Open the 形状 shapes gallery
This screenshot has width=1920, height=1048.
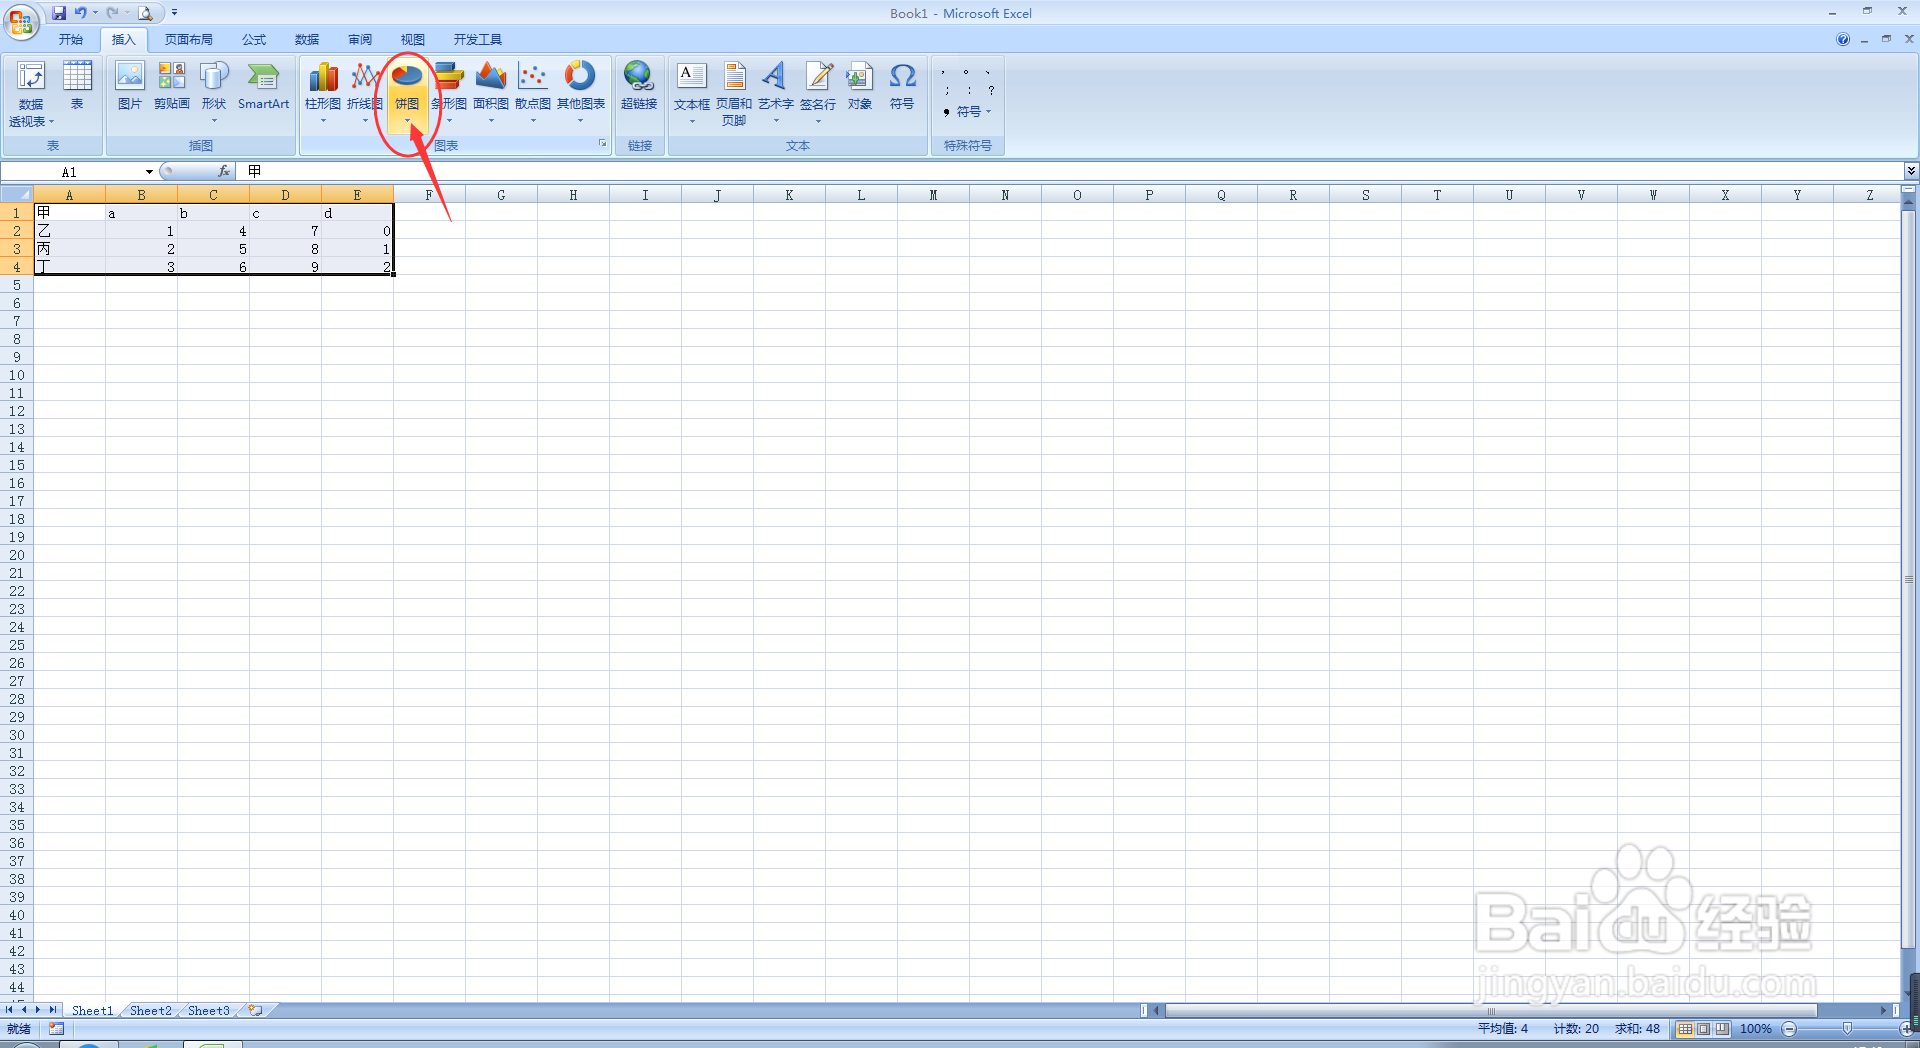click(214, 91)
